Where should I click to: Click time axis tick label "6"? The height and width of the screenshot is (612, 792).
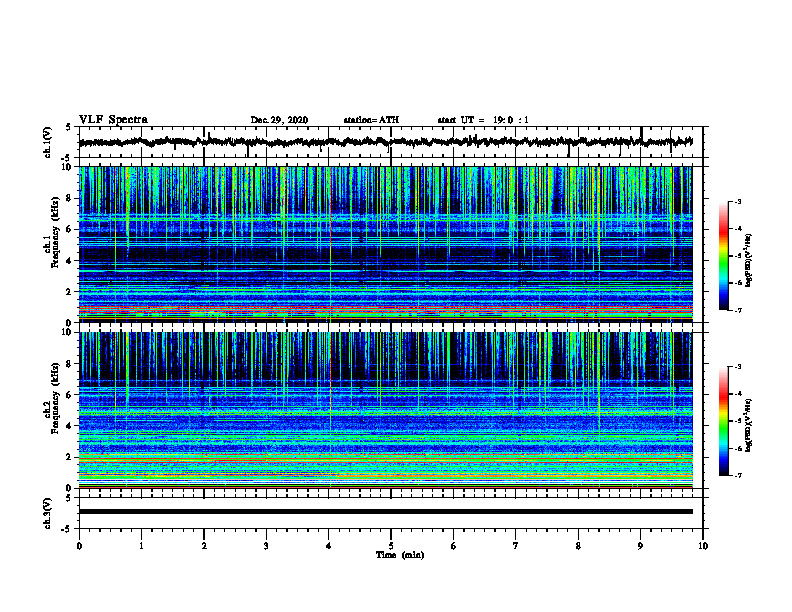[x=454, y=546]
